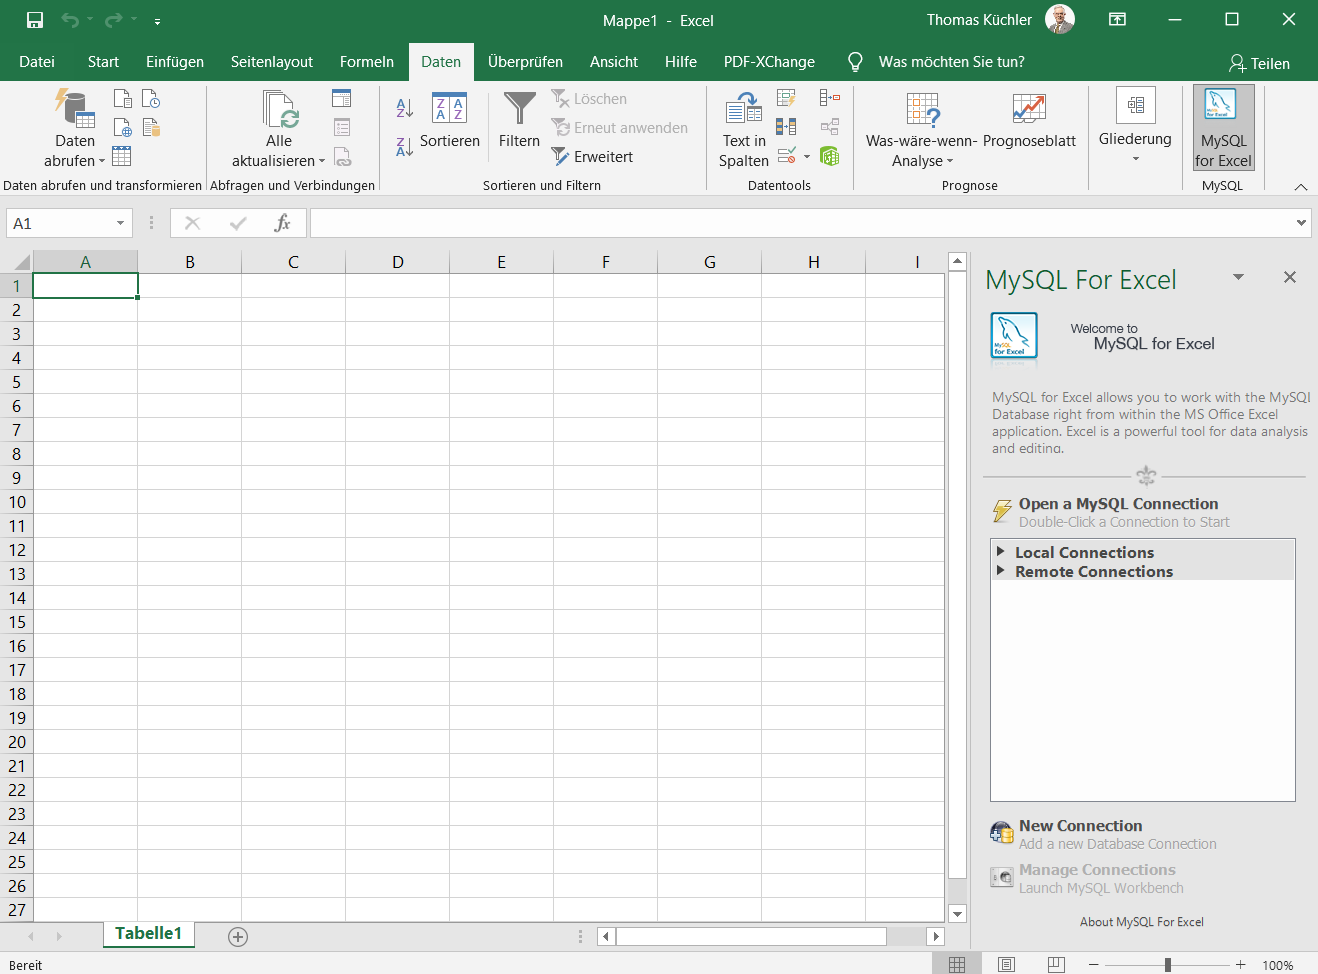
Task: Switch to Page Break Preview in status bar
Action: pyautogui.click(x=1056, y=964)
